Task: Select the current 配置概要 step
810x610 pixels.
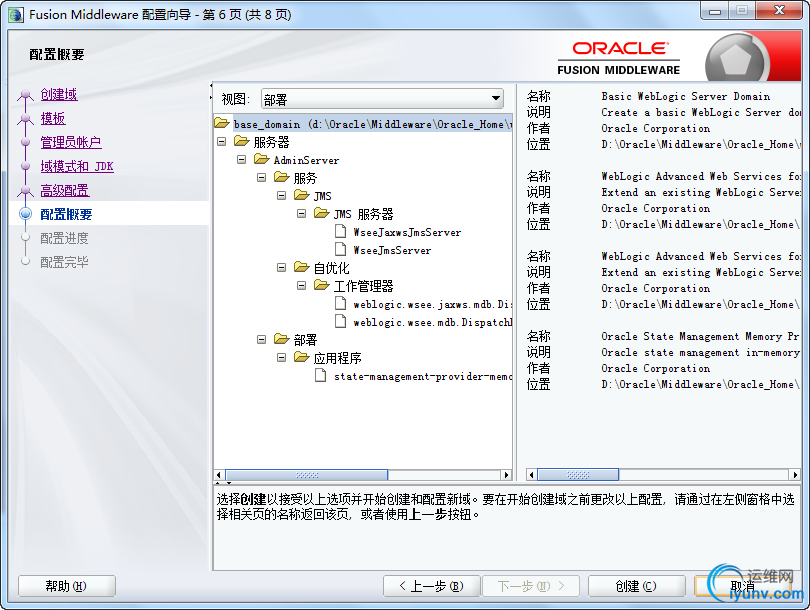Action: click(66, 214)
